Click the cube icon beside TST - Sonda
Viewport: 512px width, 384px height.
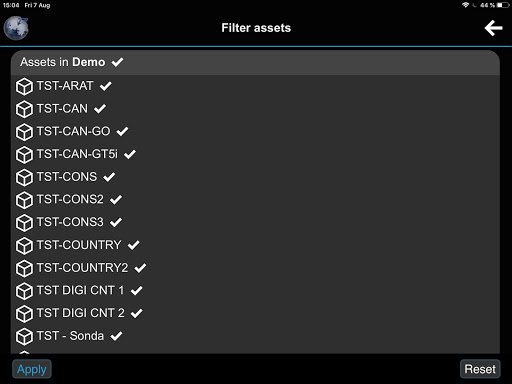click(24, 336)
